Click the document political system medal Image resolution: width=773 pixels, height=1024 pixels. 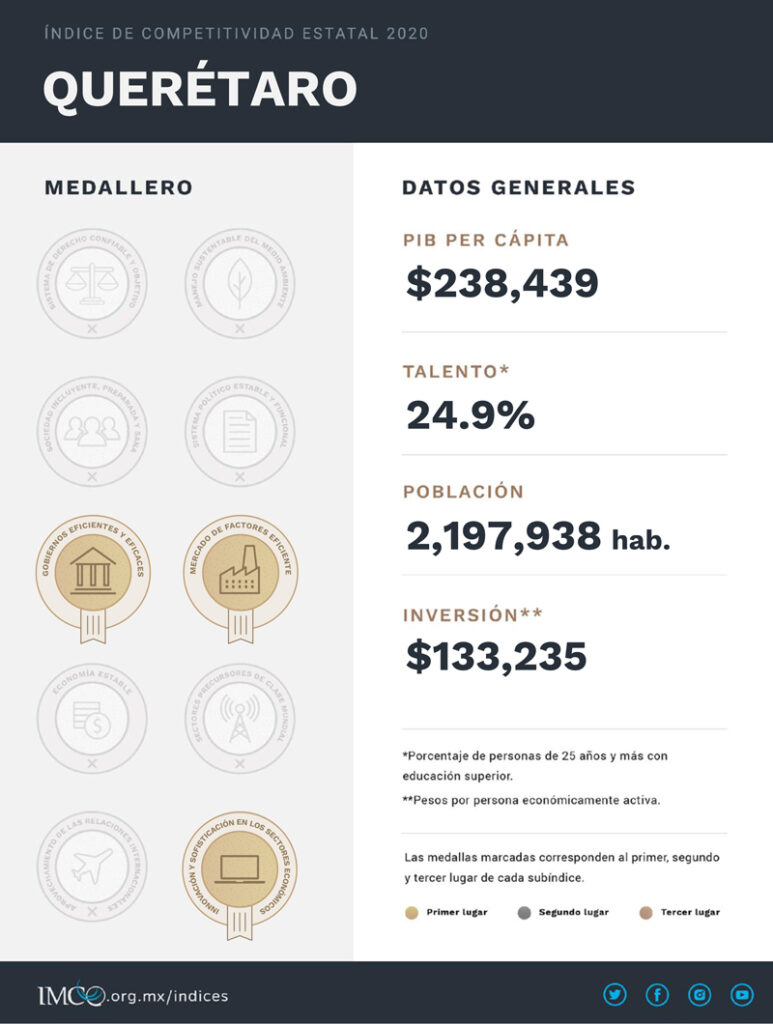coord(239,431)
